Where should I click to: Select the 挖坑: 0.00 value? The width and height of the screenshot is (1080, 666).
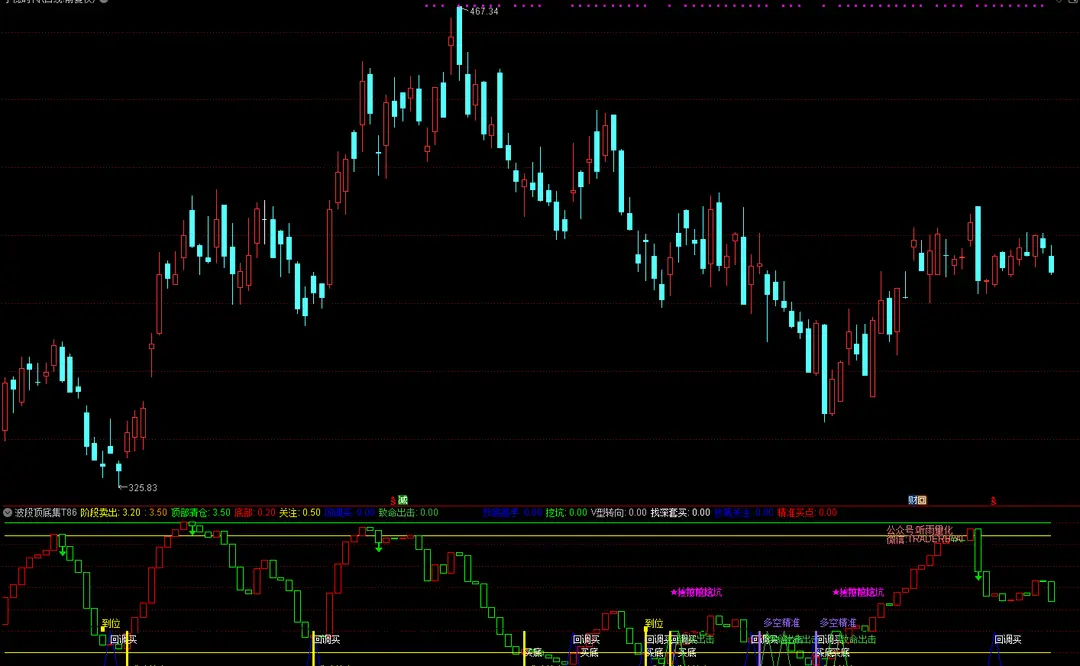point(566,512)
